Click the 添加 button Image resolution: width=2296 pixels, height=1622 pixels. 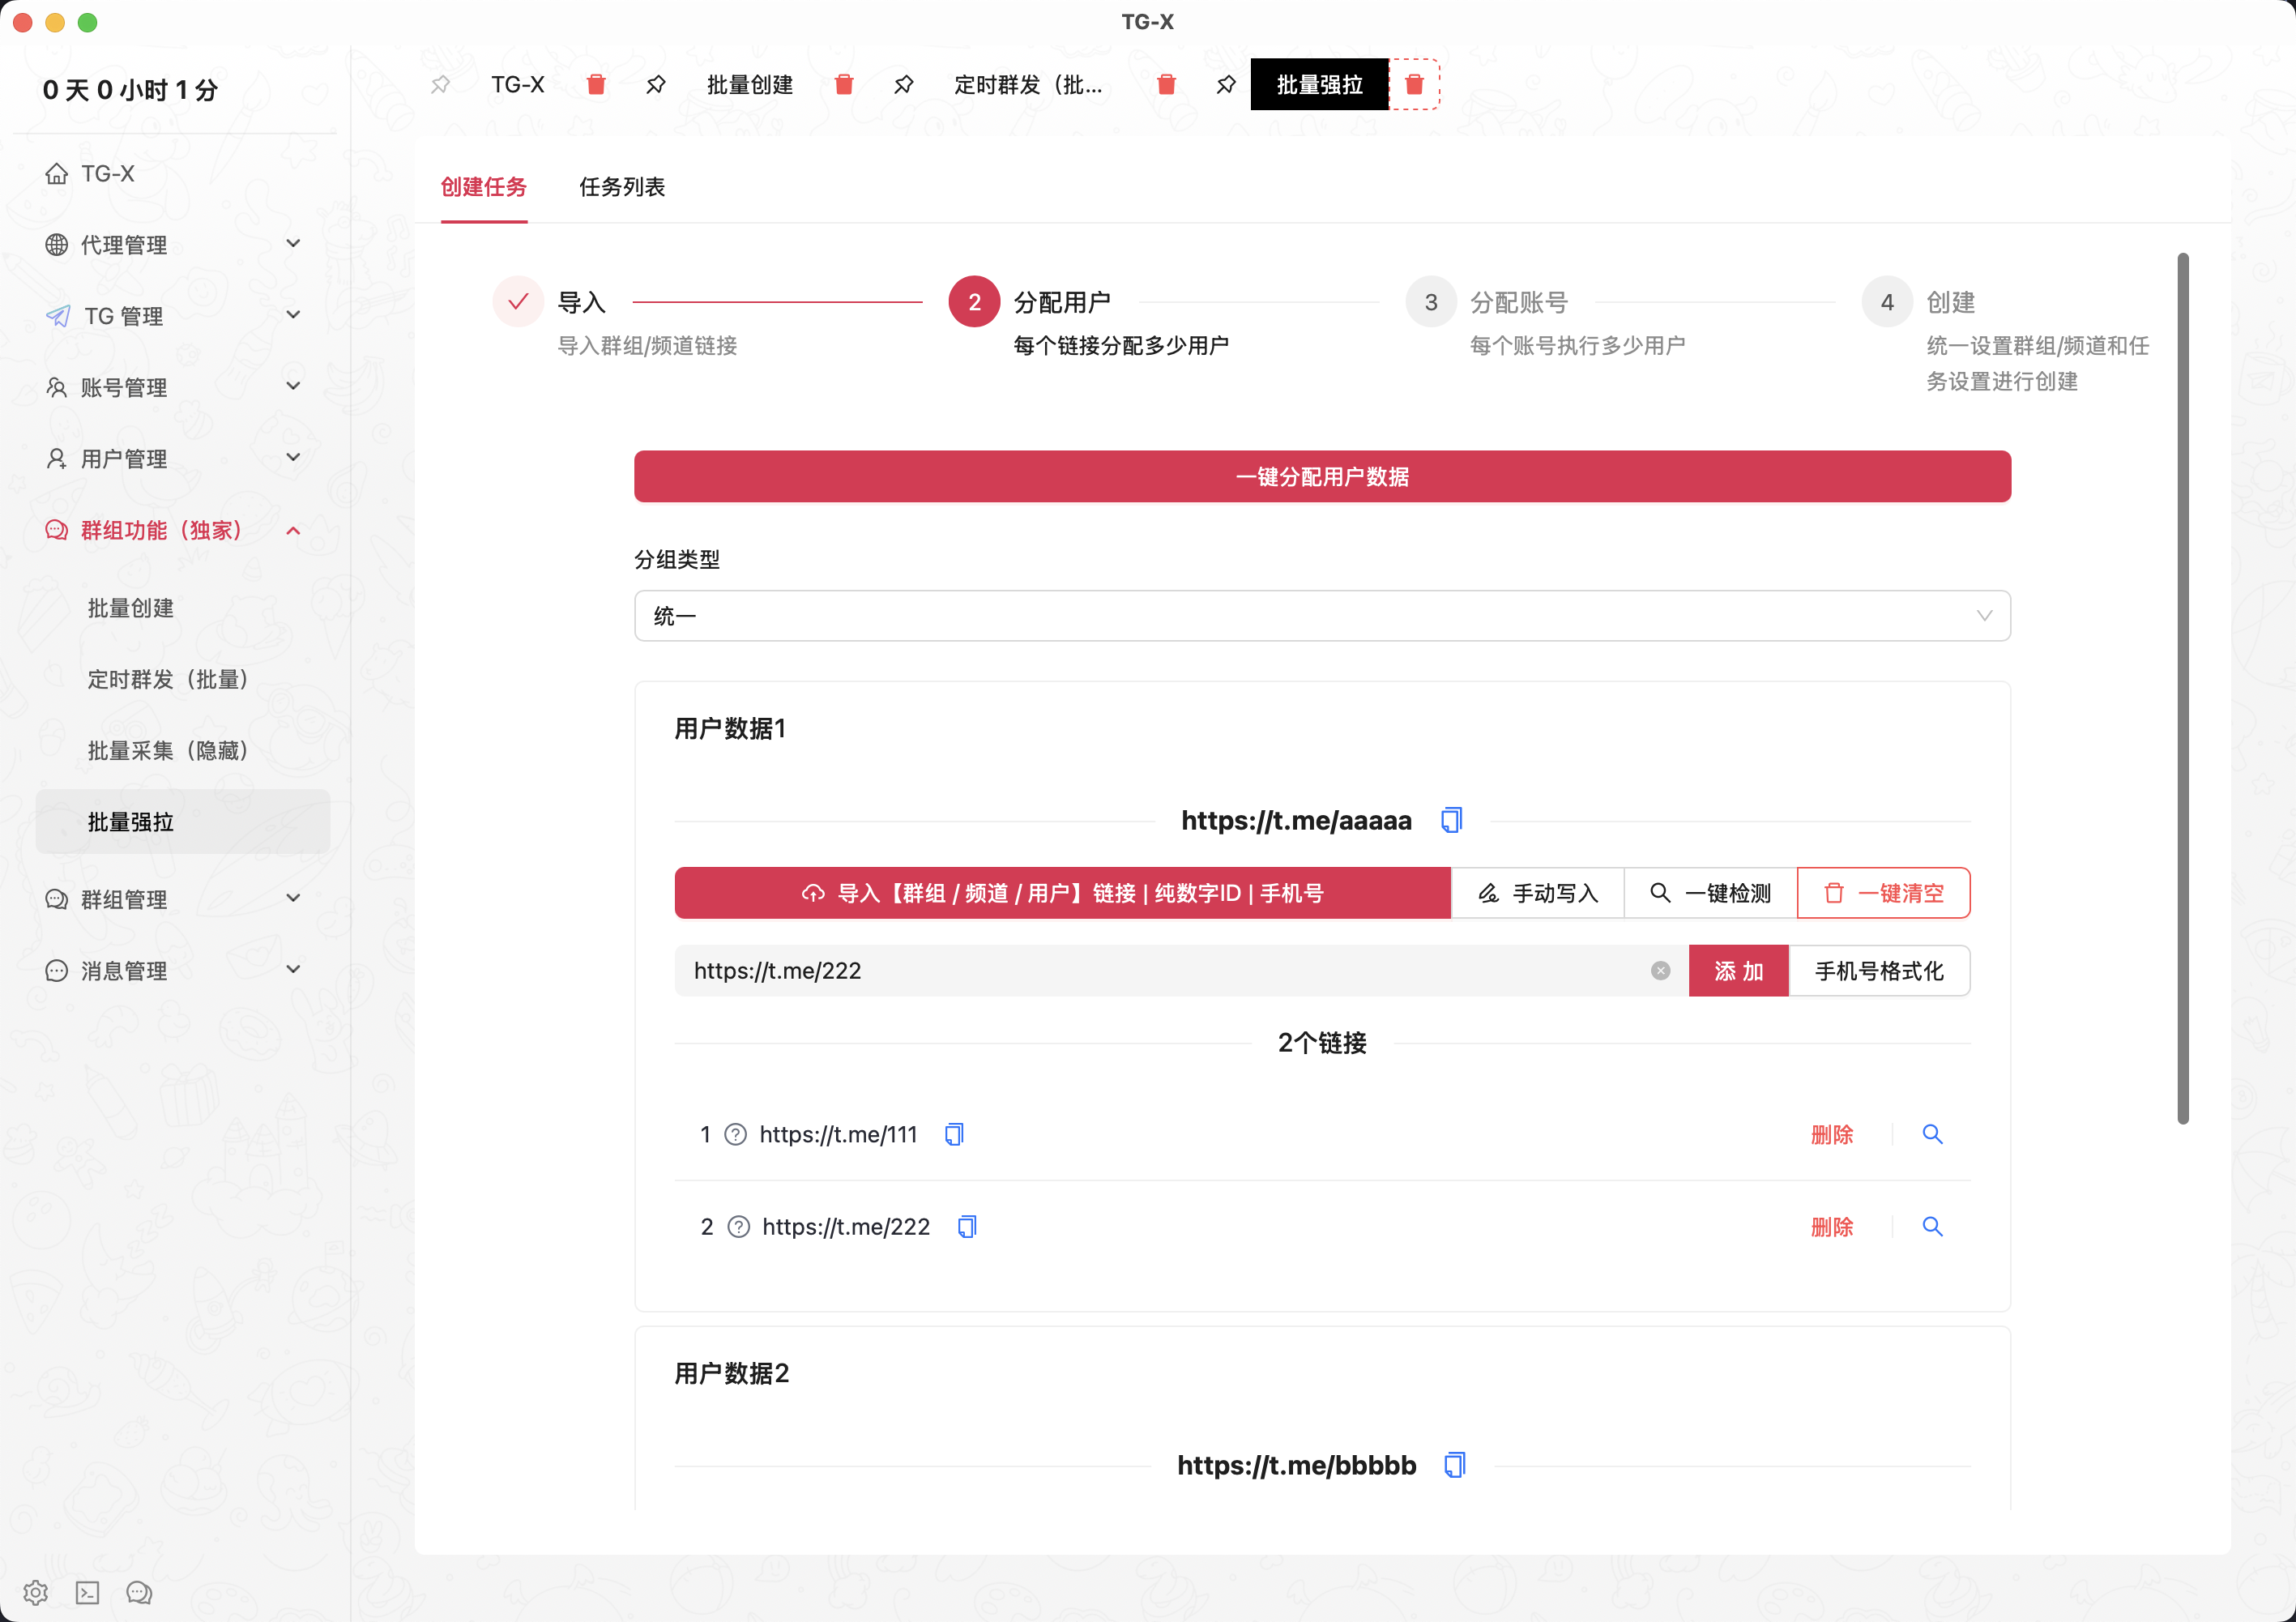pyautogui.click(x=1738, y=971)
